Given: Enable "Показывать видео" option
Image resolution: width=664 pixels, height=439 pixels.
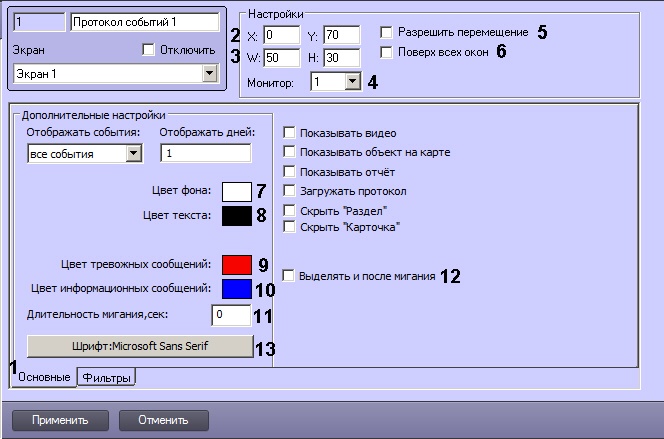Looking at the screenshot, I should coord(290,133).
